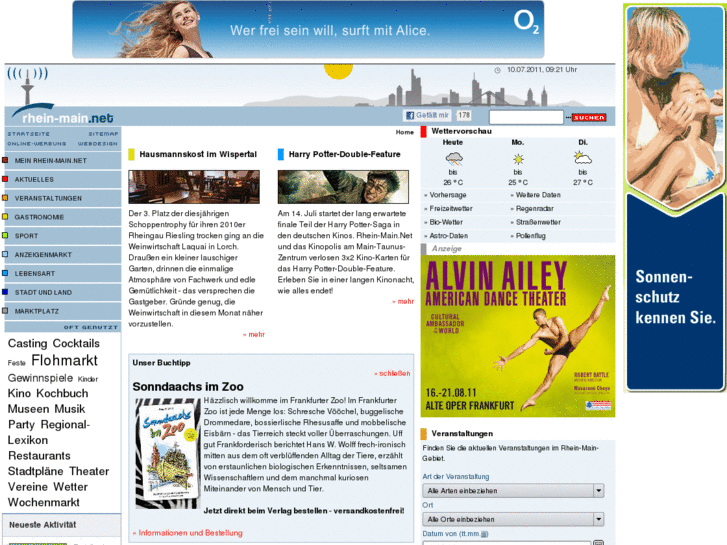Click the O2 Alice banner ad

pyautogui.click(x=308, y=29)
